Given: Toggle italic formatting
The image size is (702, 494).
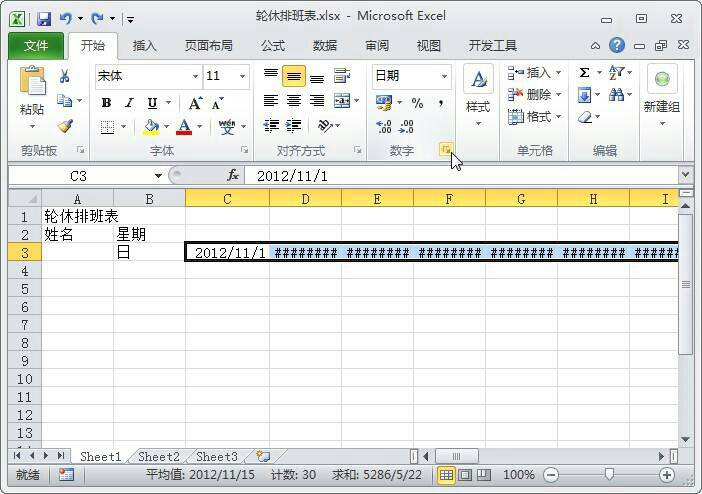Looking at the screenshot, I should click(x=129, y=103).
